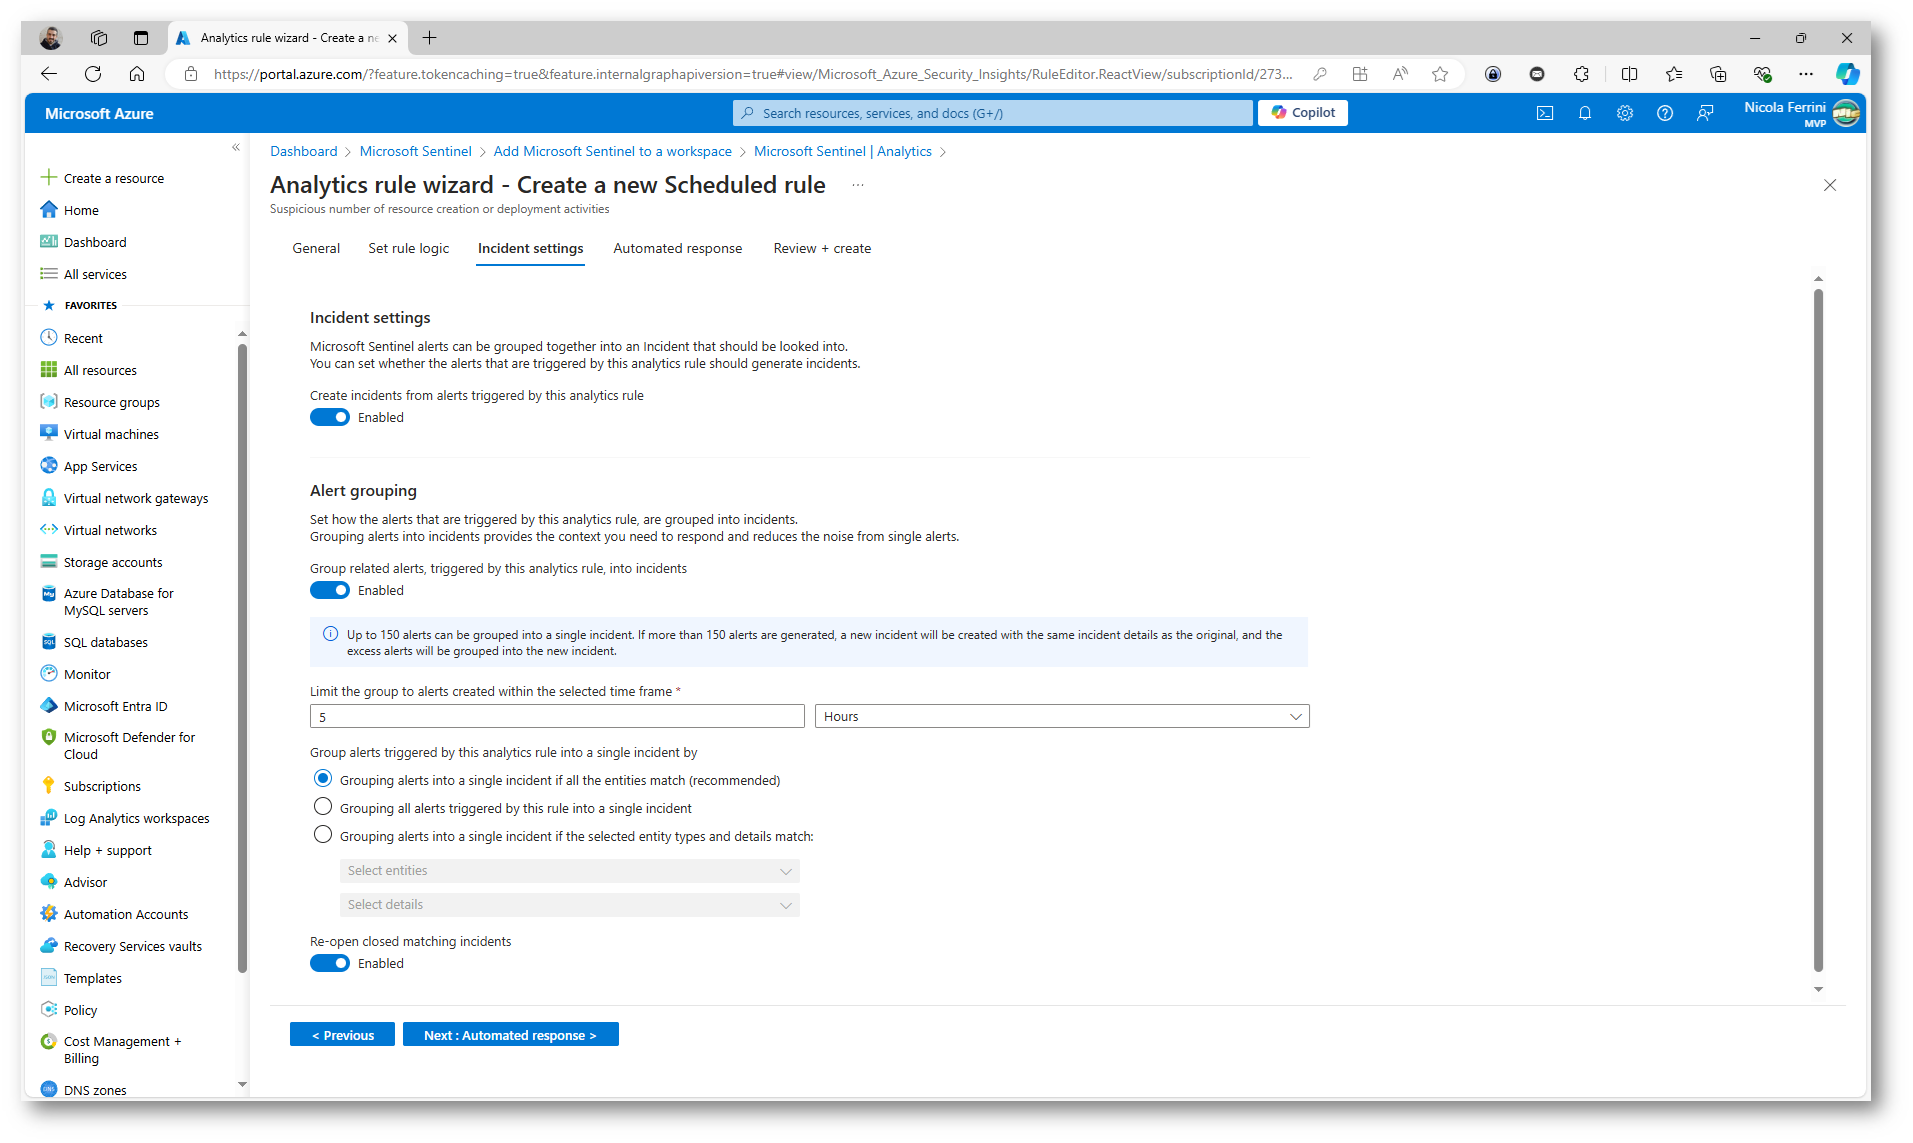Add page to browser favorites star
Image resolution: width=1913 pixels, height=1143 pixels.
coord(1440,73)
